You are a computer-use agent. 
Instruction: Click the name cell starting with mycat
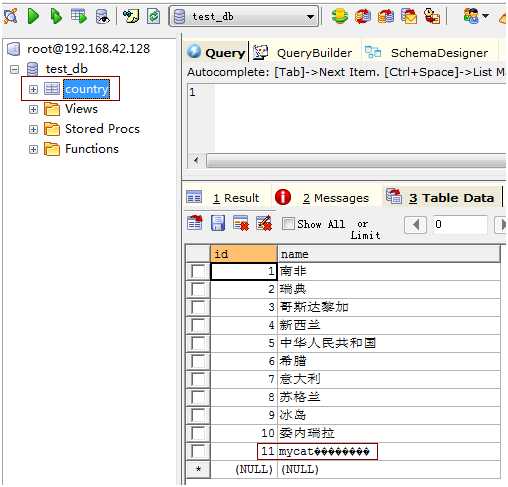(x=389, y=451)
